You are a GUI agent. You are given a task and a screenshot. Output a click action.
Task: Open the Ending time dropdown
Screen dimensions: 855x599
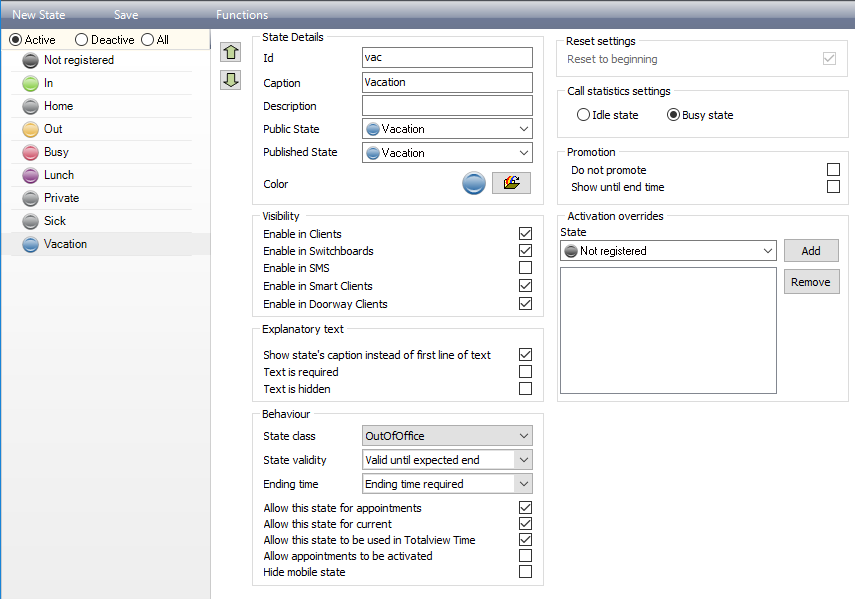click(447, 484)
